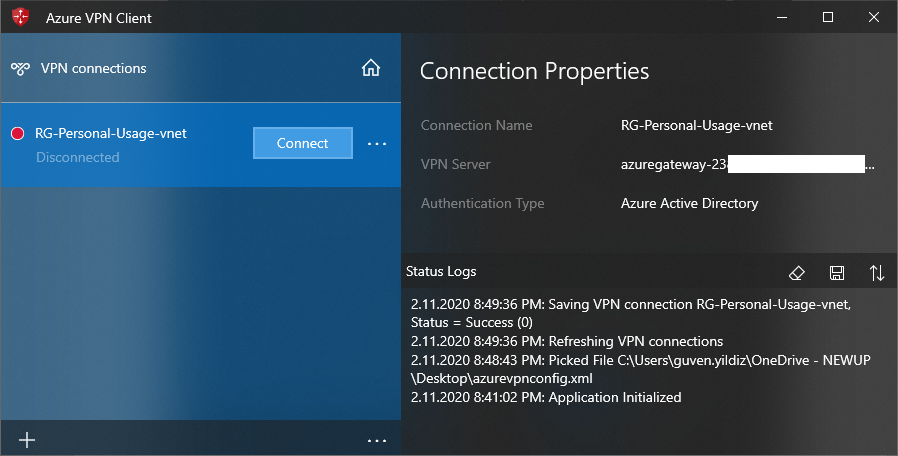
Task: Click the Authentication Type label
Action: (x=482, y=203)
